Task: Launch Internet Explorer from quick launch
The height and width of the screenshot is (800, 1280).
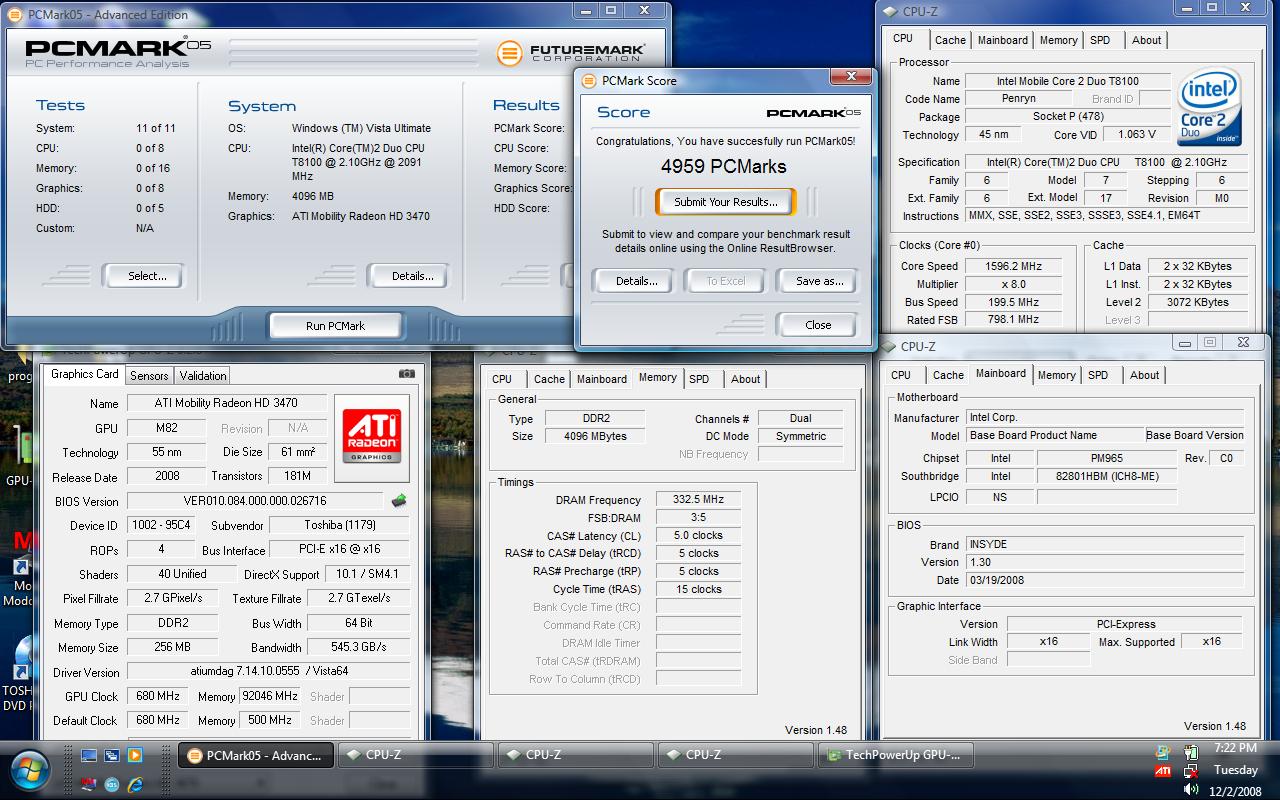Action: [135, 783]
